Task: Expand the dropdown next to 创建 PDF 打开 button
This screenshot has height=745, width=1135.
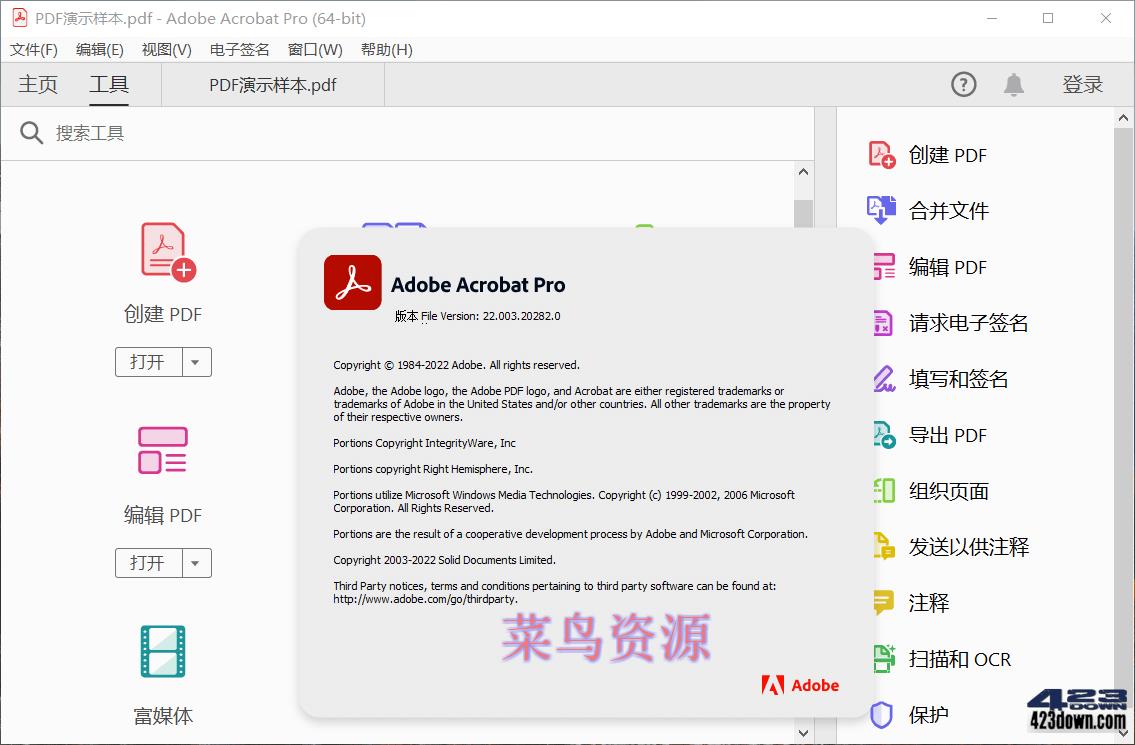Action: [x=197, y=362]
